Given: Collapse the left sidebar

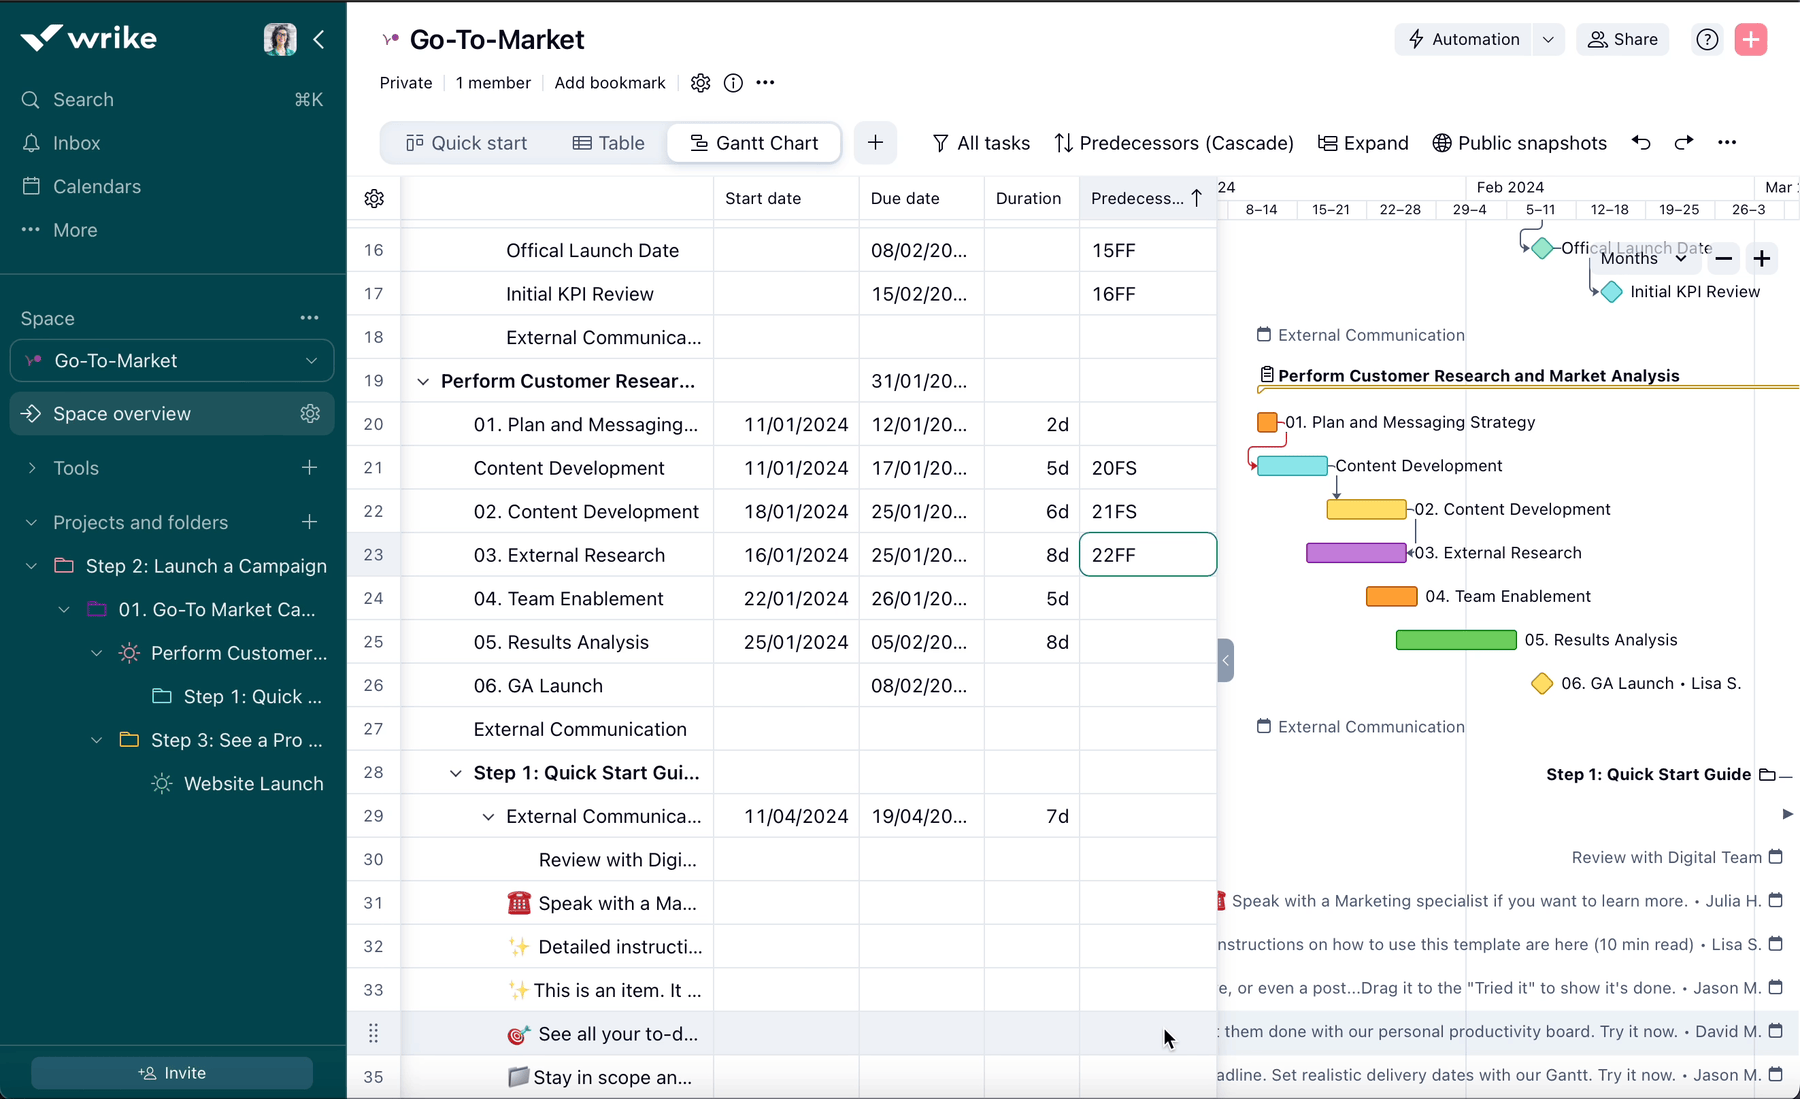Looking at the screenshot, I should click(319, 39).
